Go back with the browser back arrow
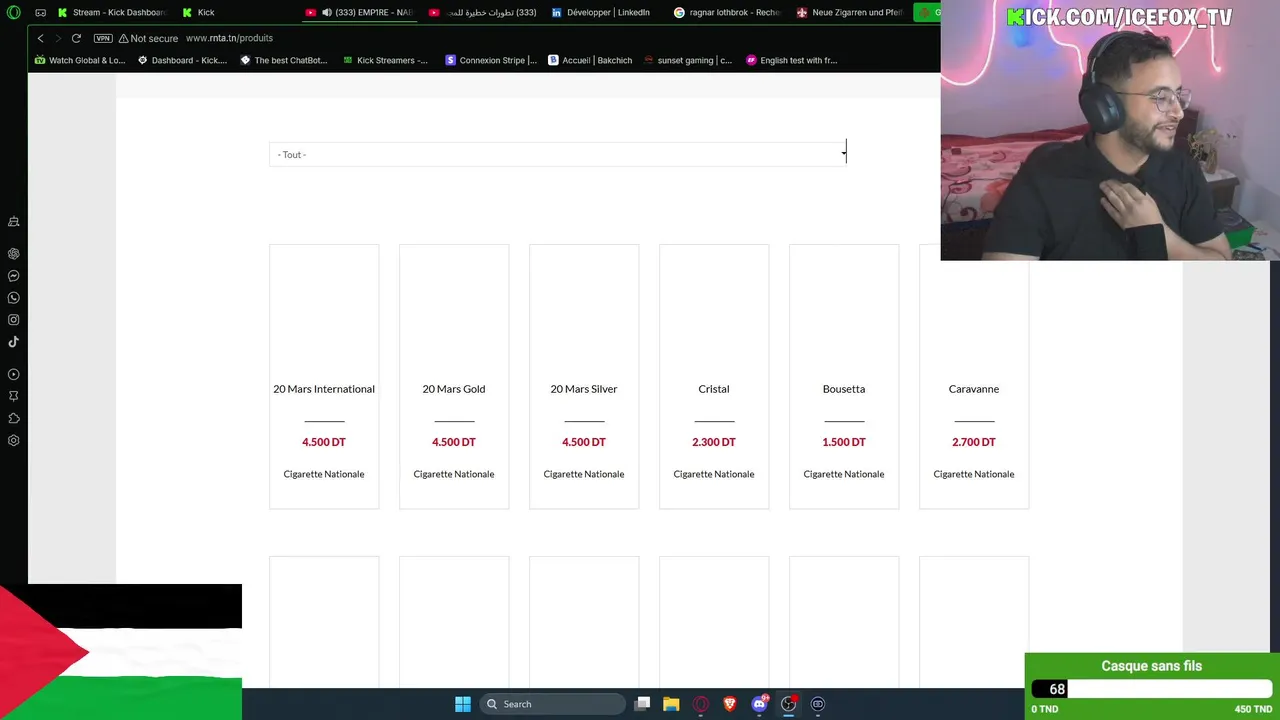 [x=40, y=38]
